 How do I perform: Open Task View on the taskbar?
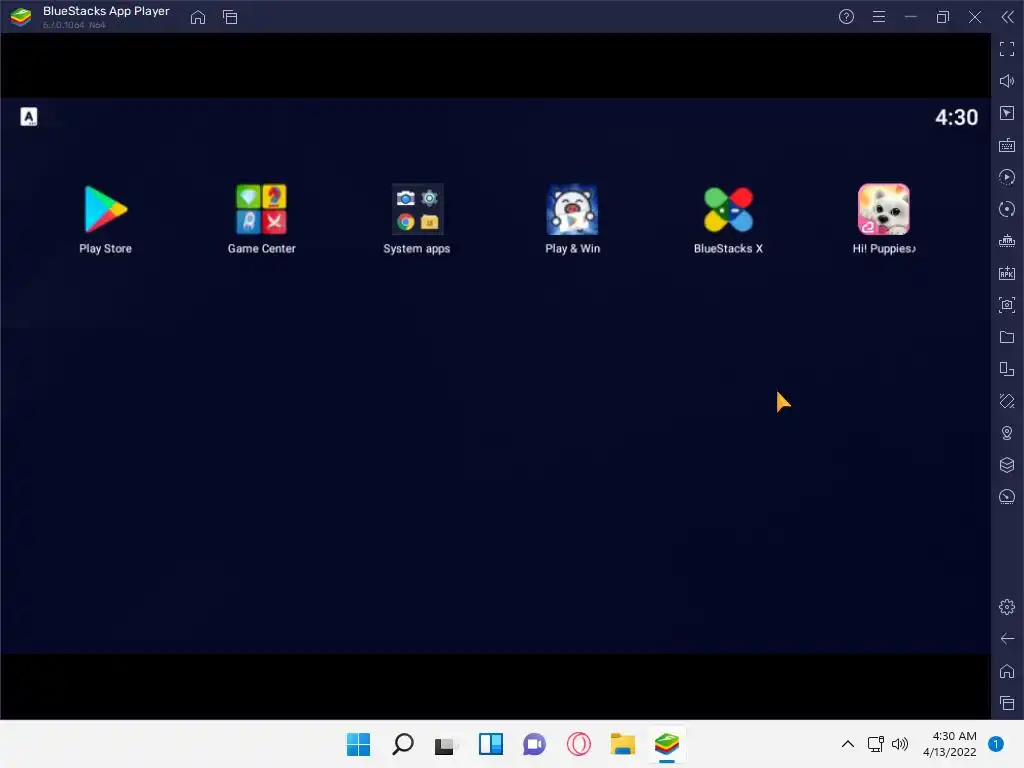coord(446,744)
